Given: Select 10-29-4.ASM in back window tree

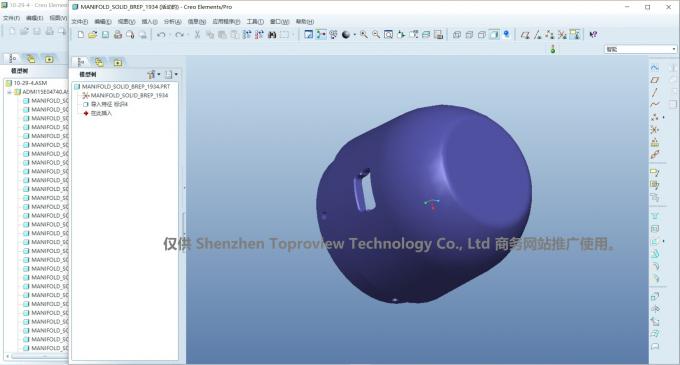Looking at the screenshot, I should click(x=26, y=83).
